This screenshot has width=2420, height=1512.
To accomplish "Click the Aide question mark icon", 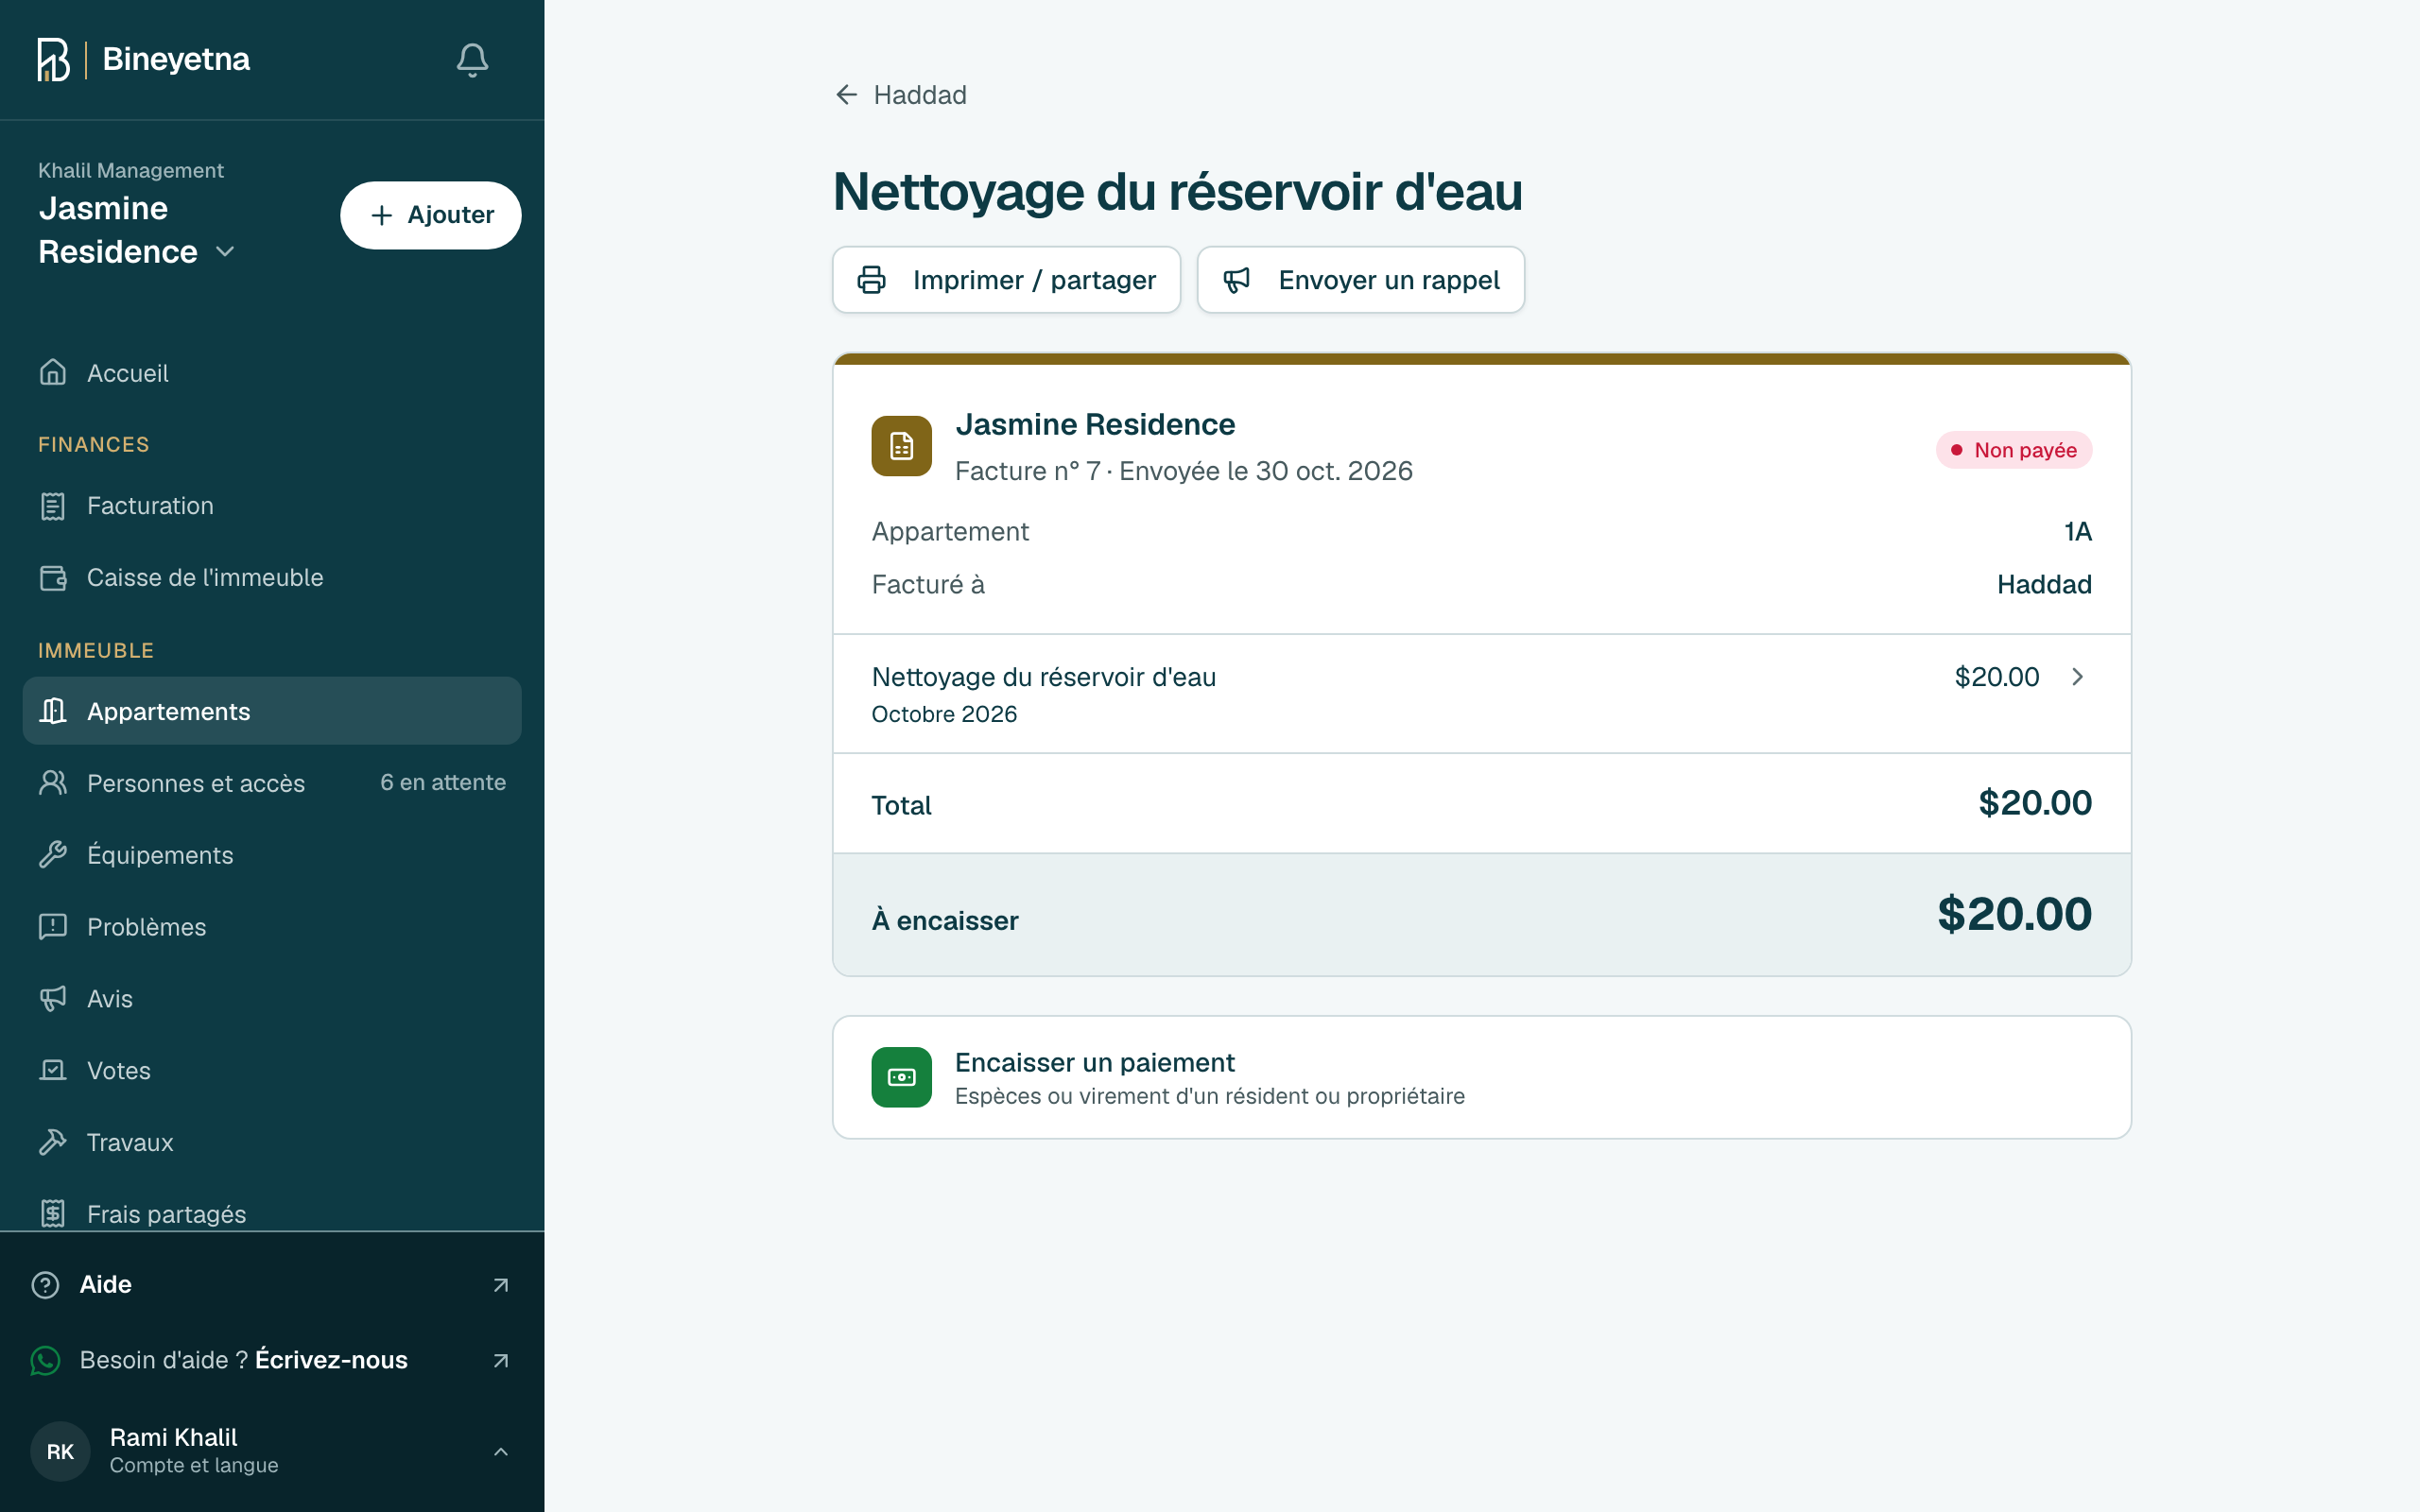I will pyautogui.click(x=45, y=1284).
